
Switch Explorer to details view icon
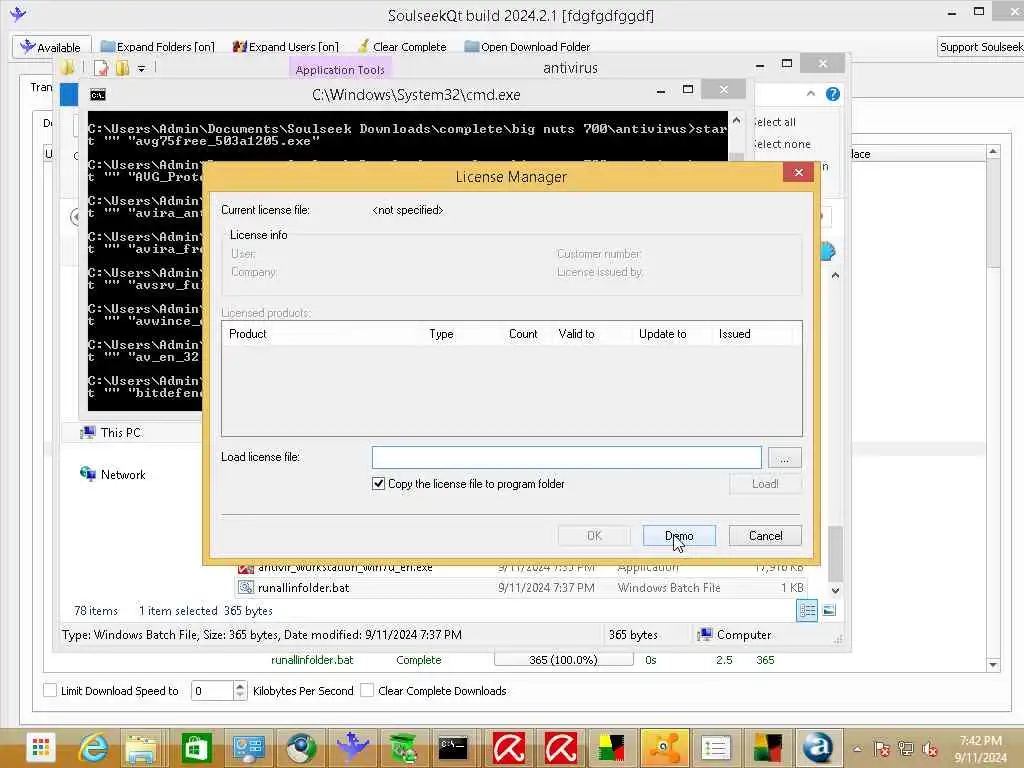click(807, 611)
